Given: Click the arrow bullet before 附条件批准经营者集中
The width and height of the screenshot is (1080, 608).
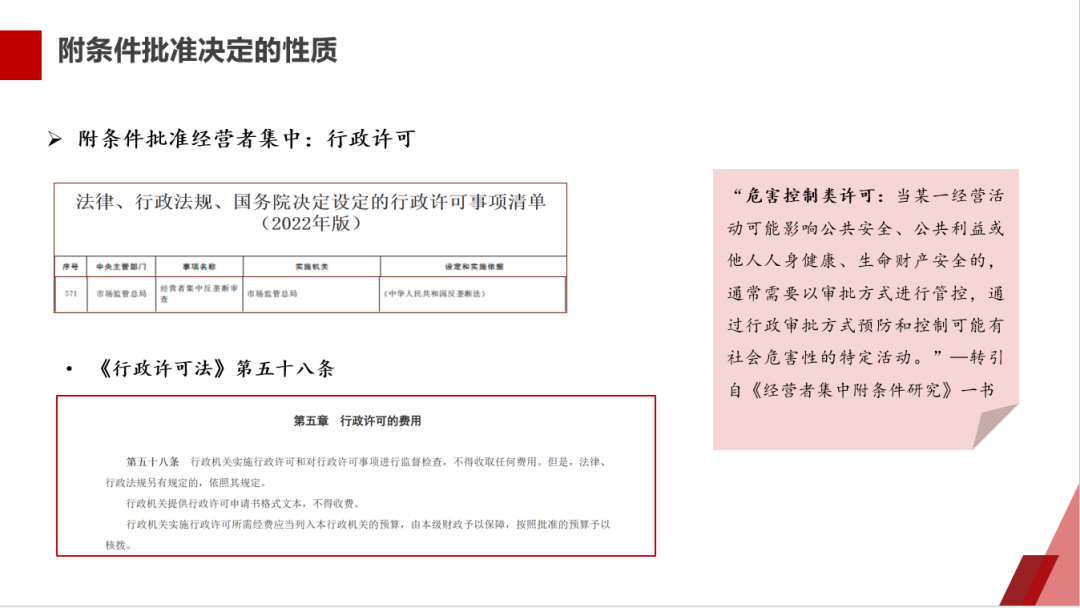Looking at the screenshot, I should (x=55, y=140).
